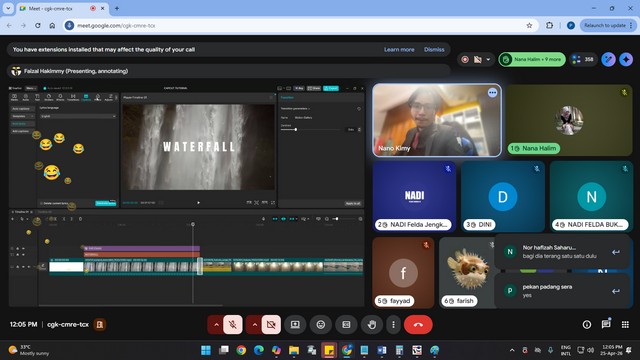The height and width of the screenshot is (360, 640).
Task: Open the present screen button
Action: coord(295,324)
